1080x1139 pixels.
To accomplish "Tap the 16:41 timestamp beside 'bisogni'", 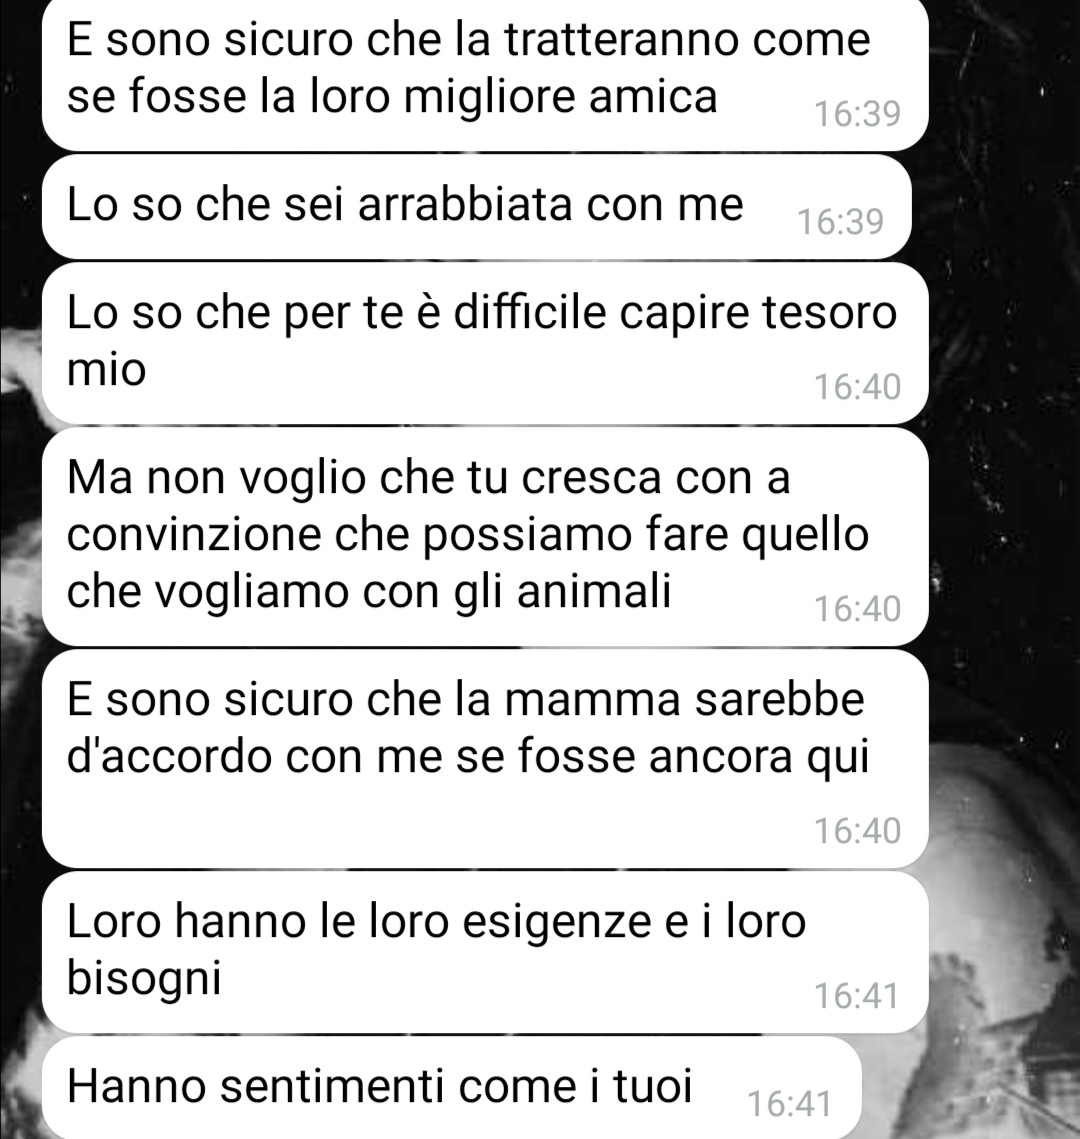I will 857,995.
